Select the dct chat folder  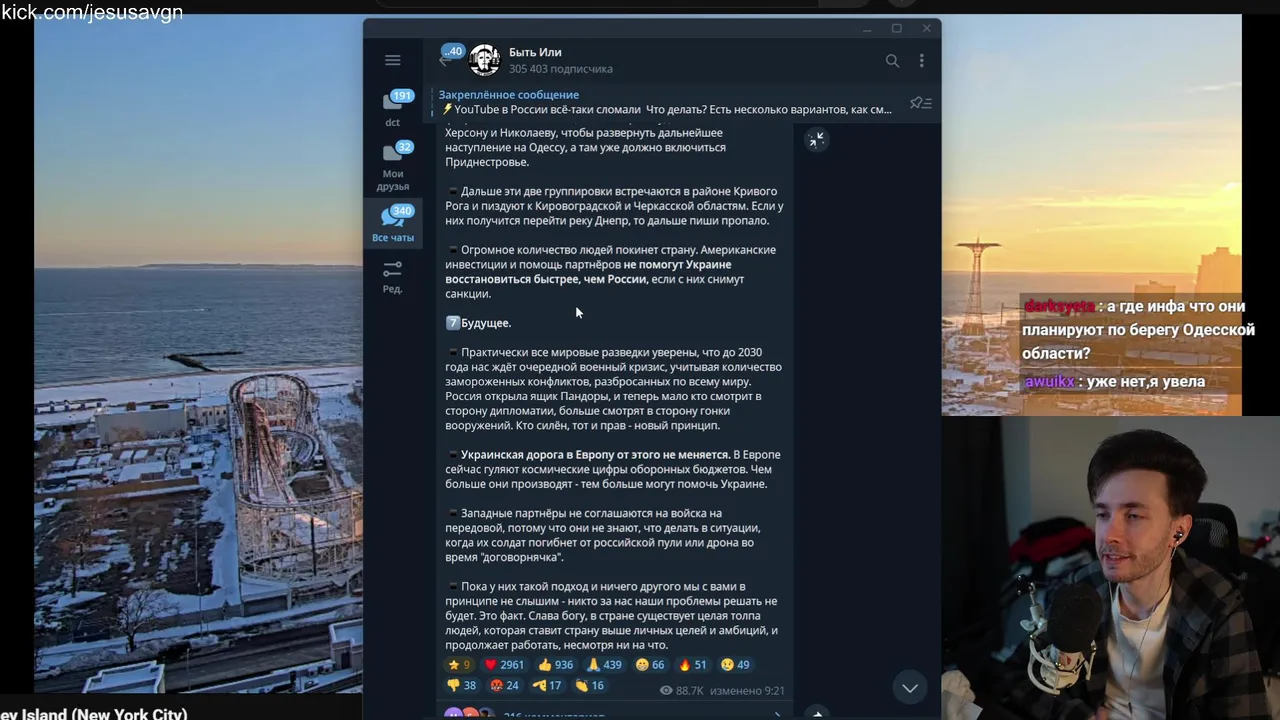pos(392,109)
